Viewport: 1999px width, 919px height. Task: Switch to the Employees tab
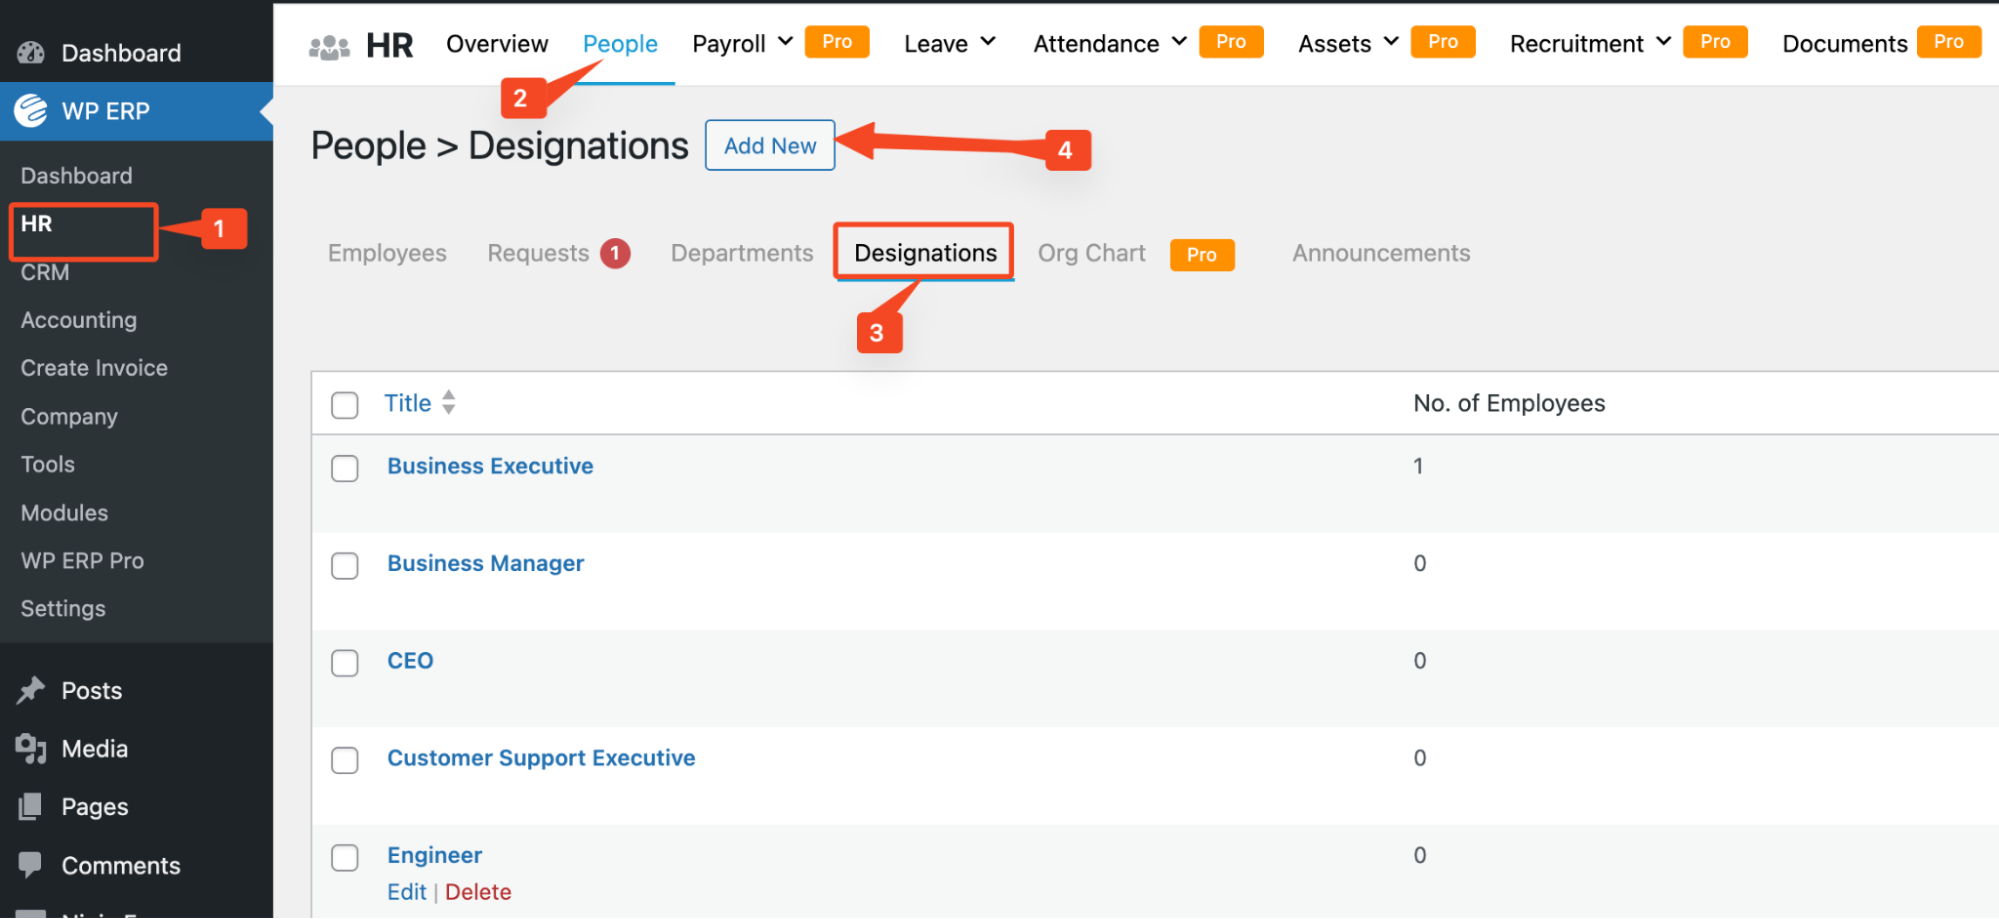(x=387, y=253)
